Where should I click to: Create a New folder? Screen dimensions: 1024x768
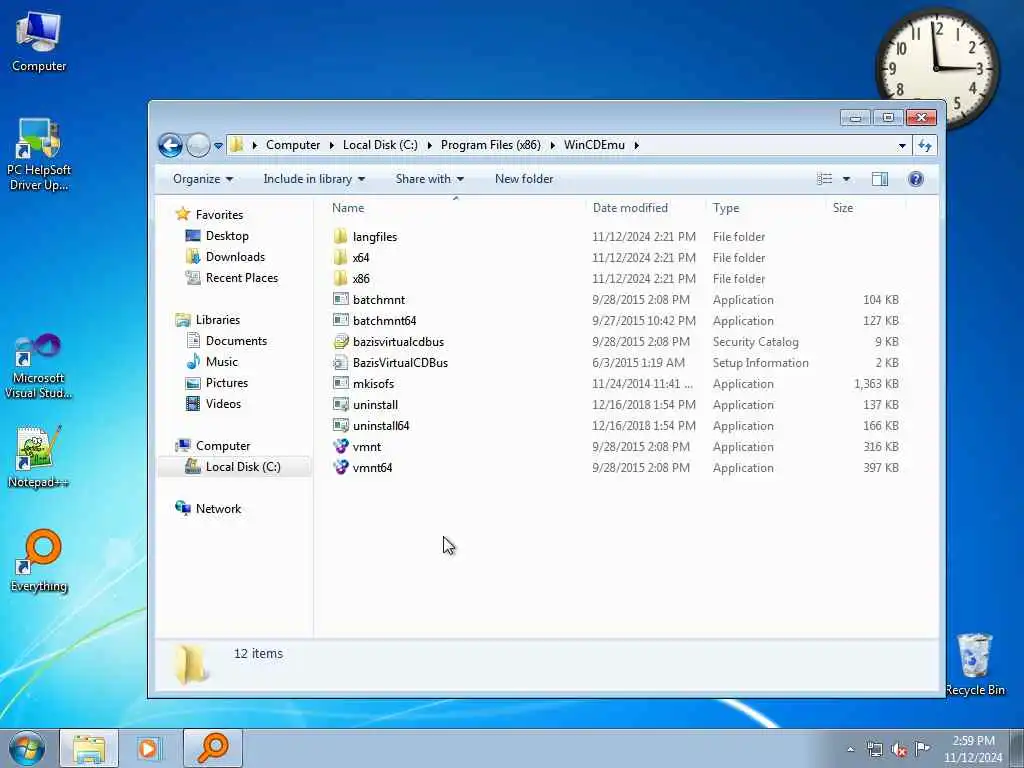(x=524, y=179)
